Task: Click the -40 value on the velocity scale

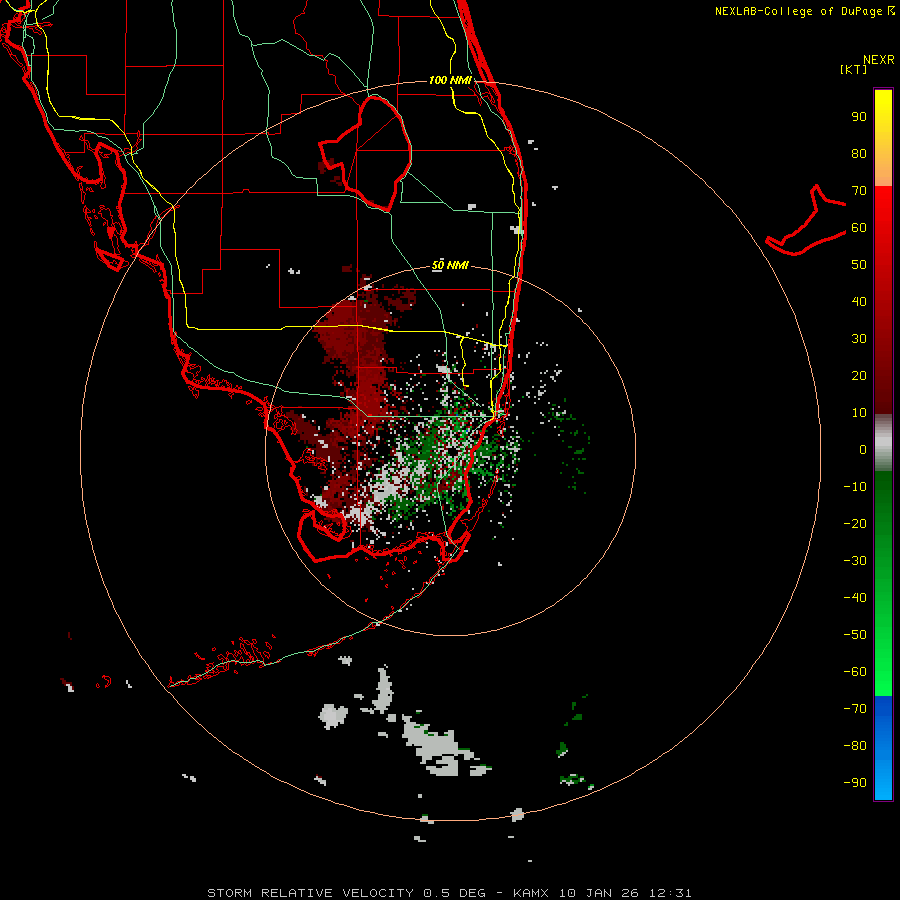Action: pyautogui.click(x=855, y=598)
